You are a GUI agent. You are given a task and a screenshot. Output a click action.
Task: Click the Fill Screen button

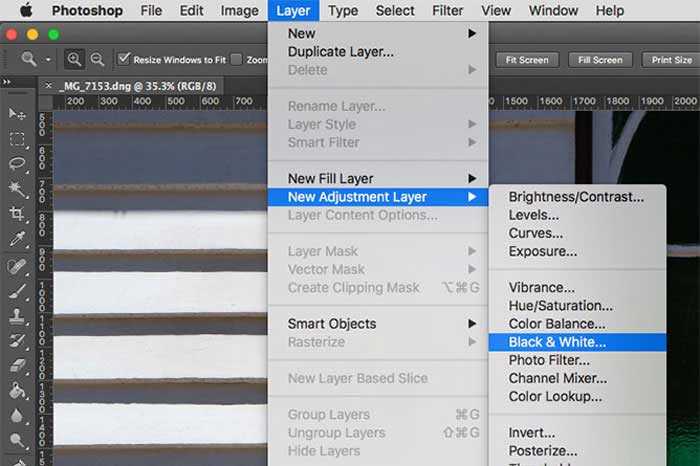tap(600, 60)
